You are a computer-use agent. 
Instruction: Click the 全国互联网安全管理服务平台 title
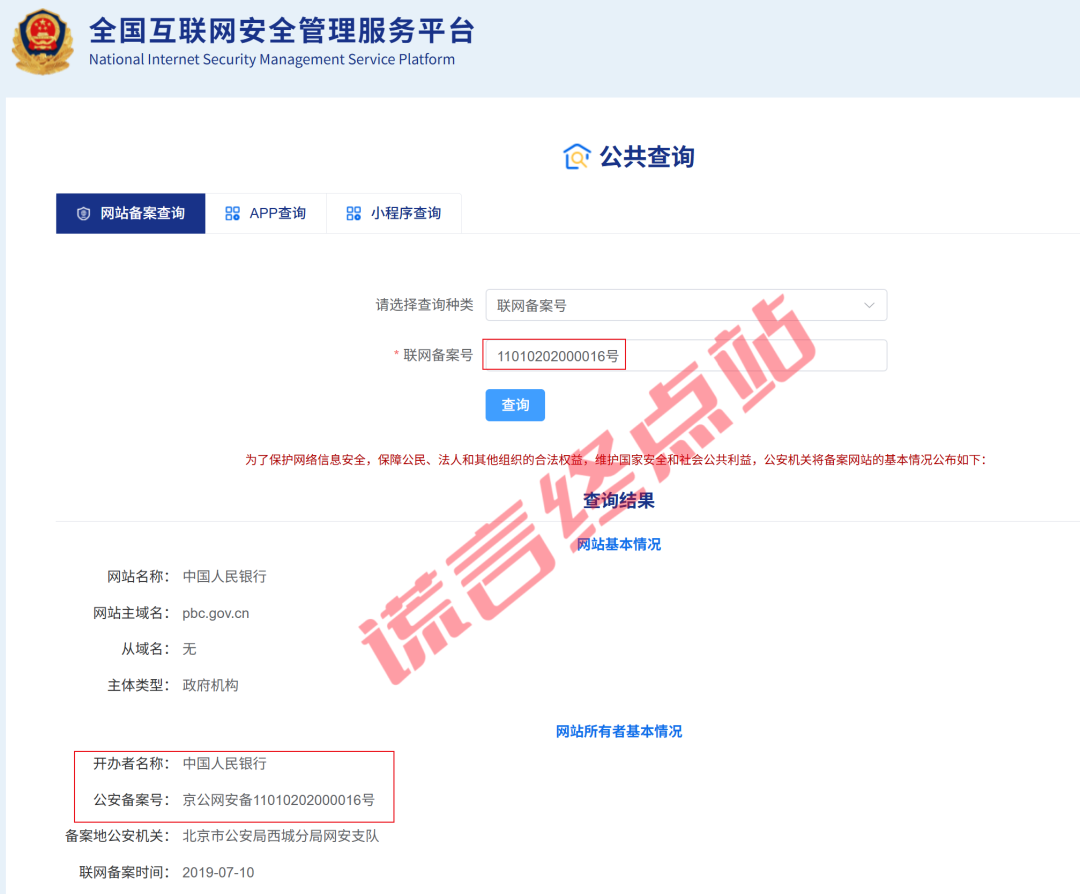(282, 30)
